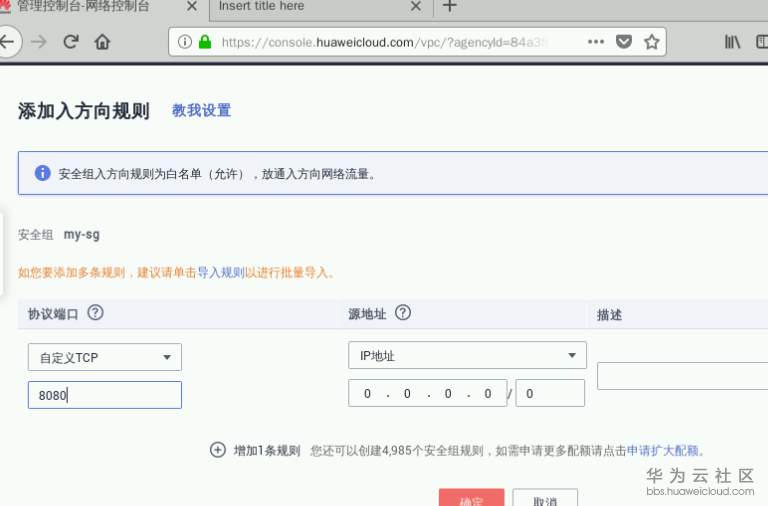Viewport: 768px width, 506px height.
Task: Close the 管理控制台-网络控制台 tab
Action: [192, 6]
